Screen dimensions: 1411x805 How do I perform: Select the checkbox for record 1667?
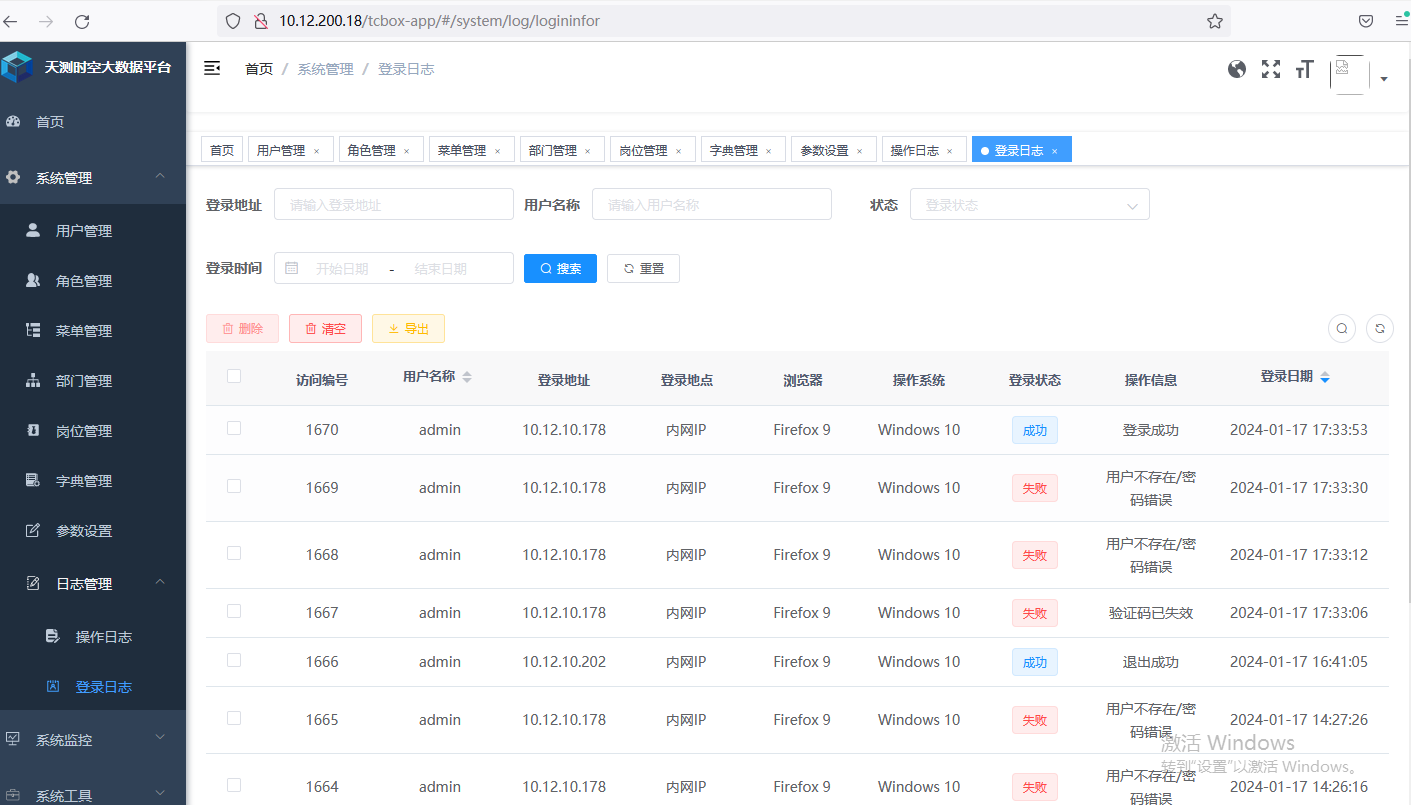click(234, 611)
